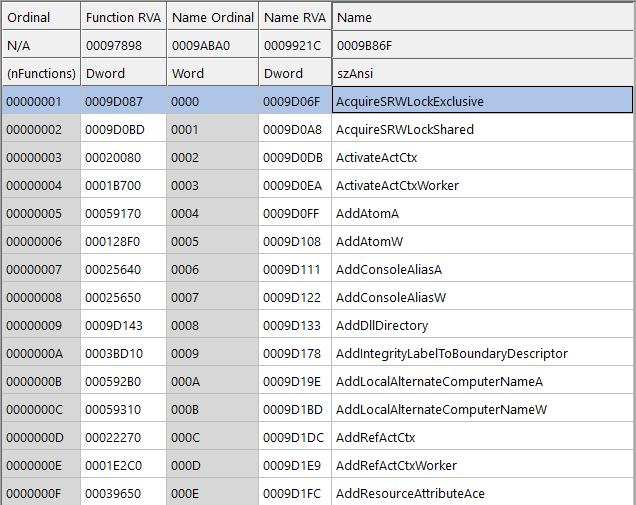Click Function RVA value 0009D143

pos(123,325)
